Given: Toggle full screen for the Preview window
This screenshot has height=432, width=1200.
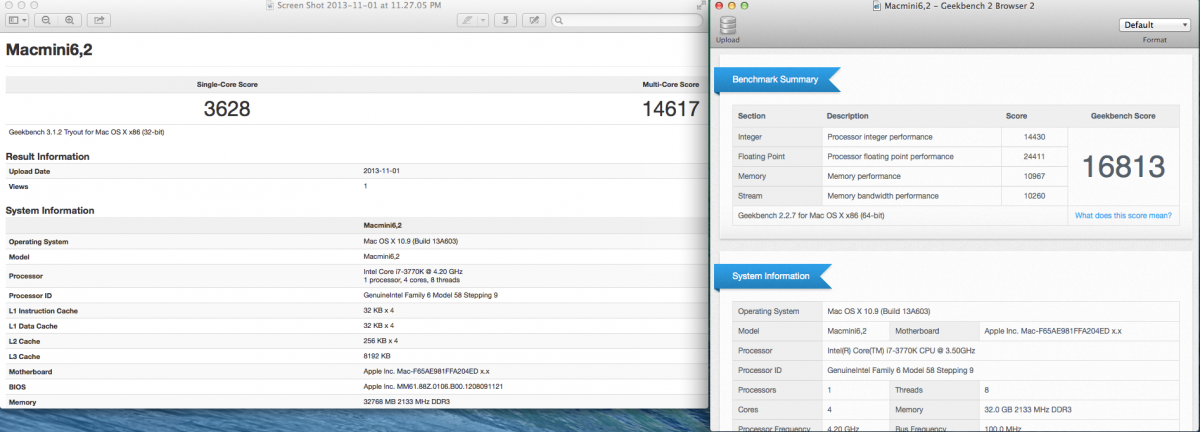Looking at the screenshot, I should [699, 5].
